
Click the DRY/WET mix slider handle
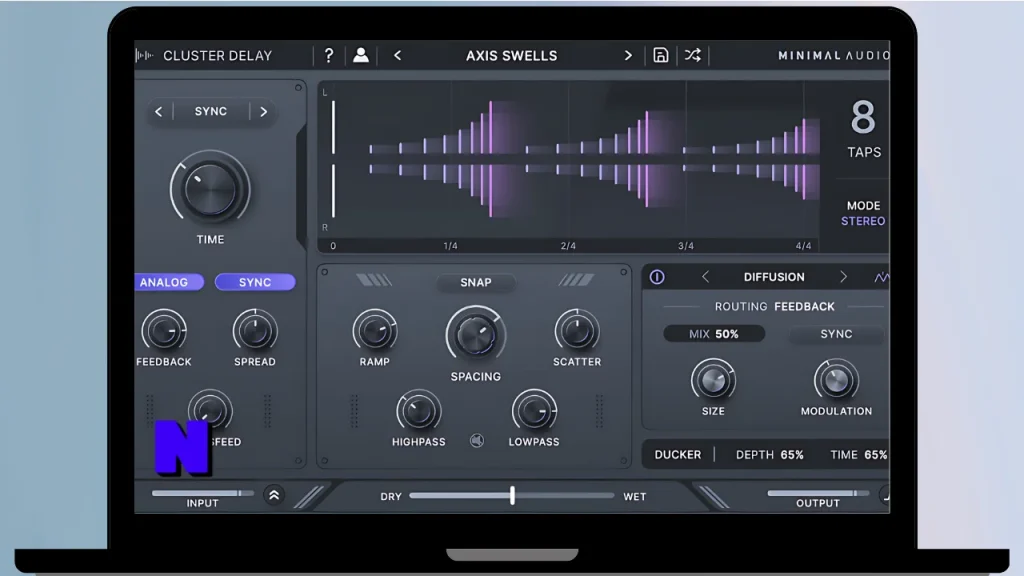[512, 495]
